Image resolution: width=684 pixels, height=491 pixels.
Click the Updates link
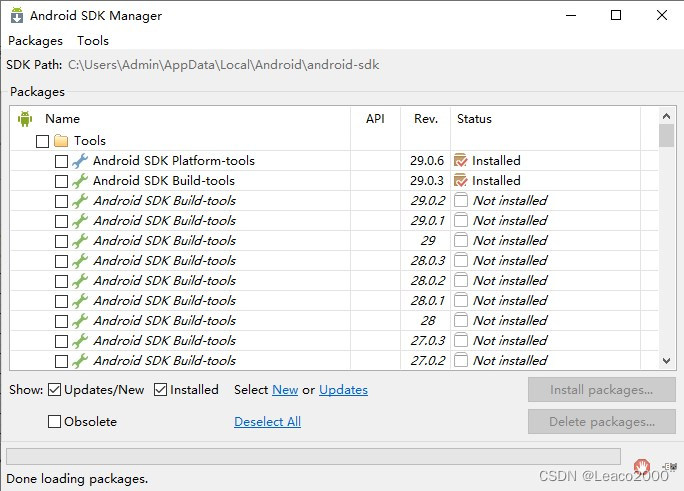click(x=343, y=389)
